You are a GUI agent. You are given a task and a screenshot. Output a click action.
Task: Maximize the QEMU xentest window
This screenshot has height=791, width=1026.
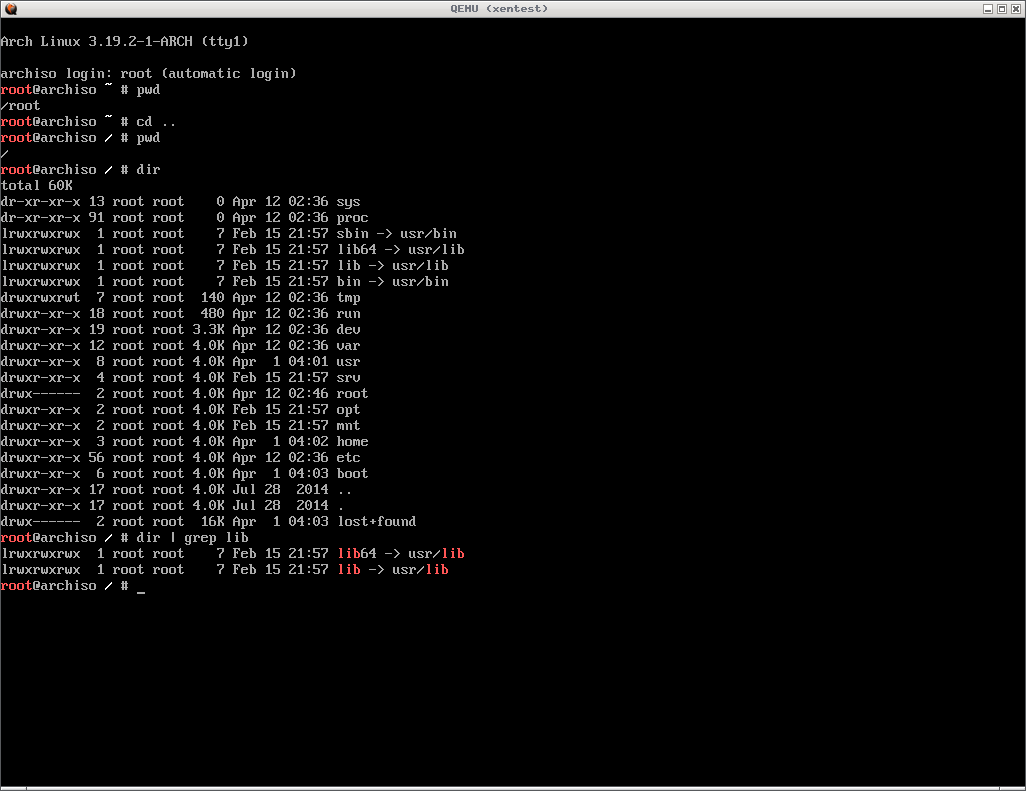pyautogui.click(x=1001, y=8)
